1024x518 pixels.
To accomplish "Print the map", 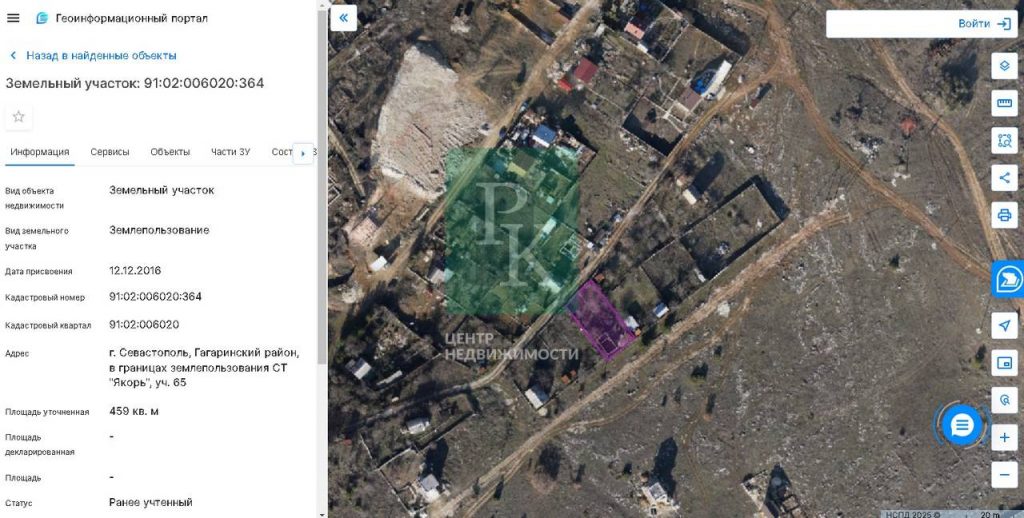I will (1004, 215).
